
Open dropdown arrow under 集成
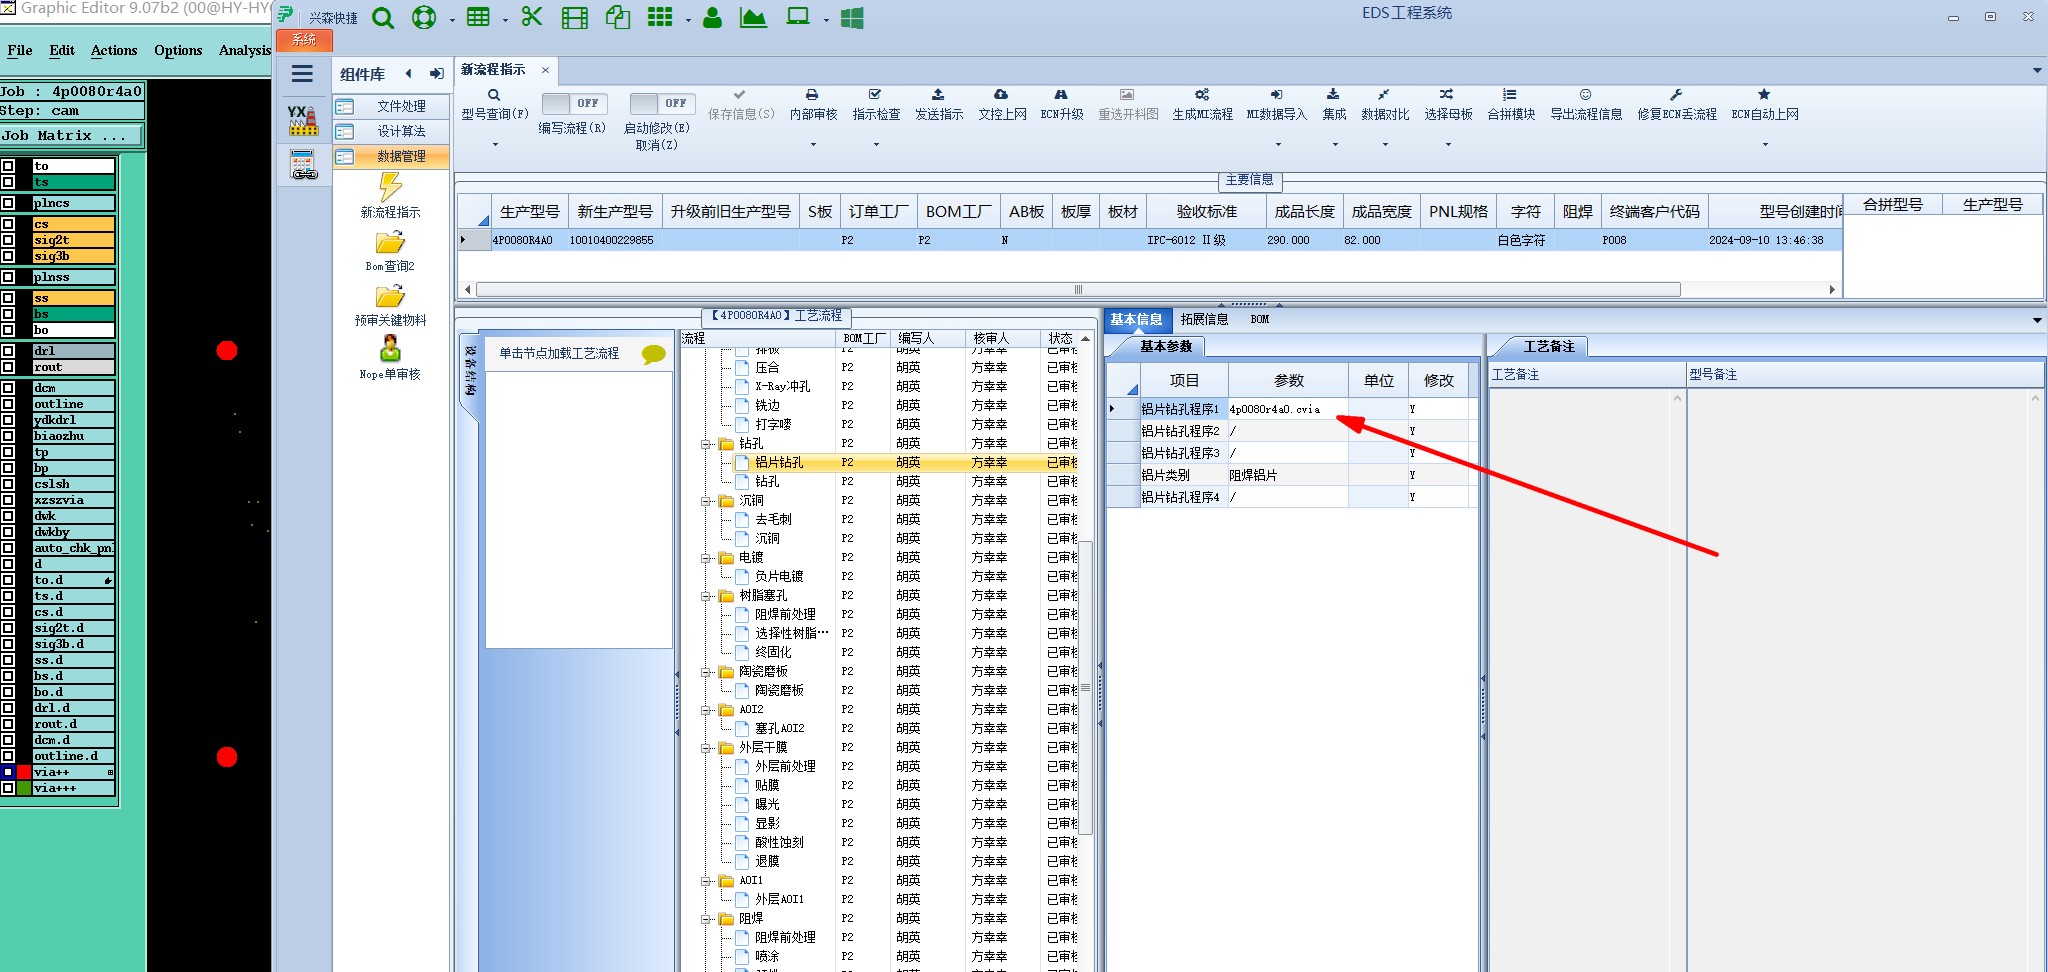pyautogui.click(x=1335, y=145)
